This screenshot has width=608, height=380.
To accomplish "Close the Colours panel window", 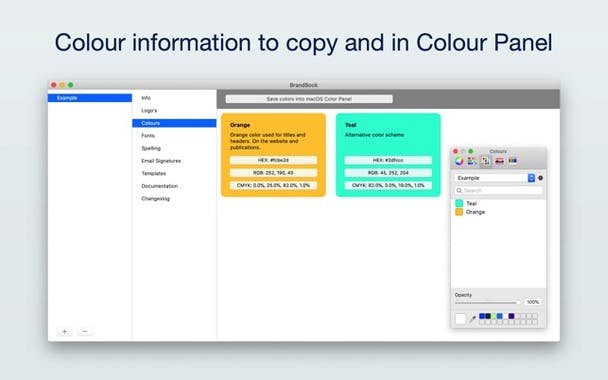I will (x=456, y=151).
